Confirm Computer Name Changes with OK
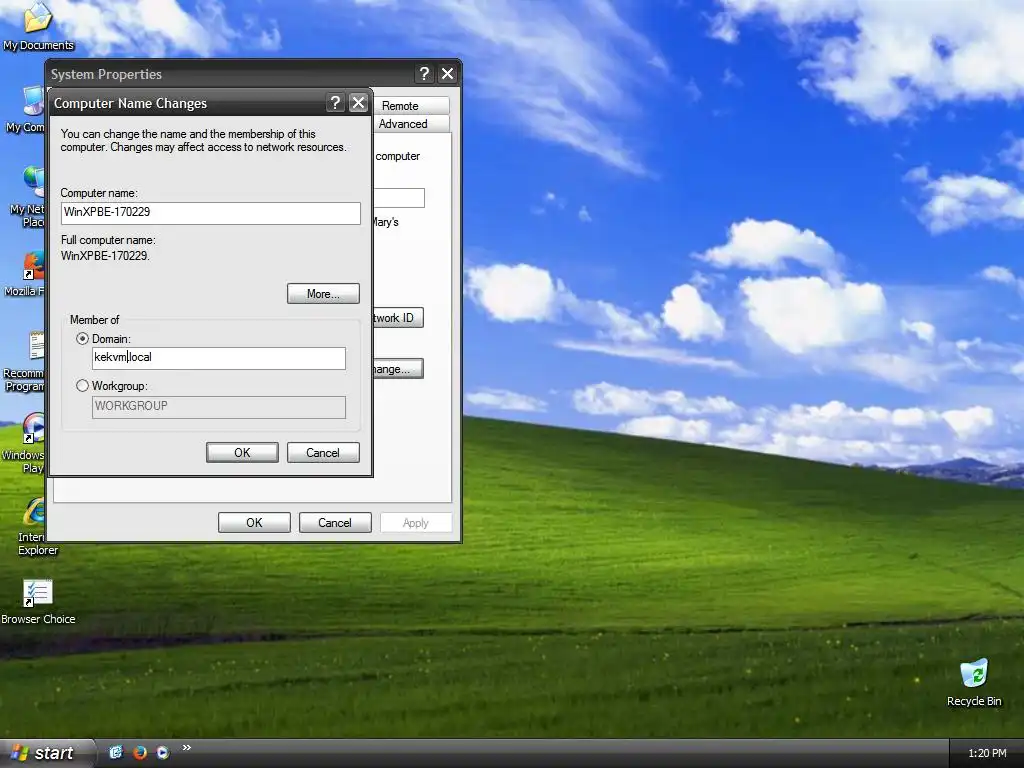The height and width of the screenshot is (768, 1024). (242, 453)
